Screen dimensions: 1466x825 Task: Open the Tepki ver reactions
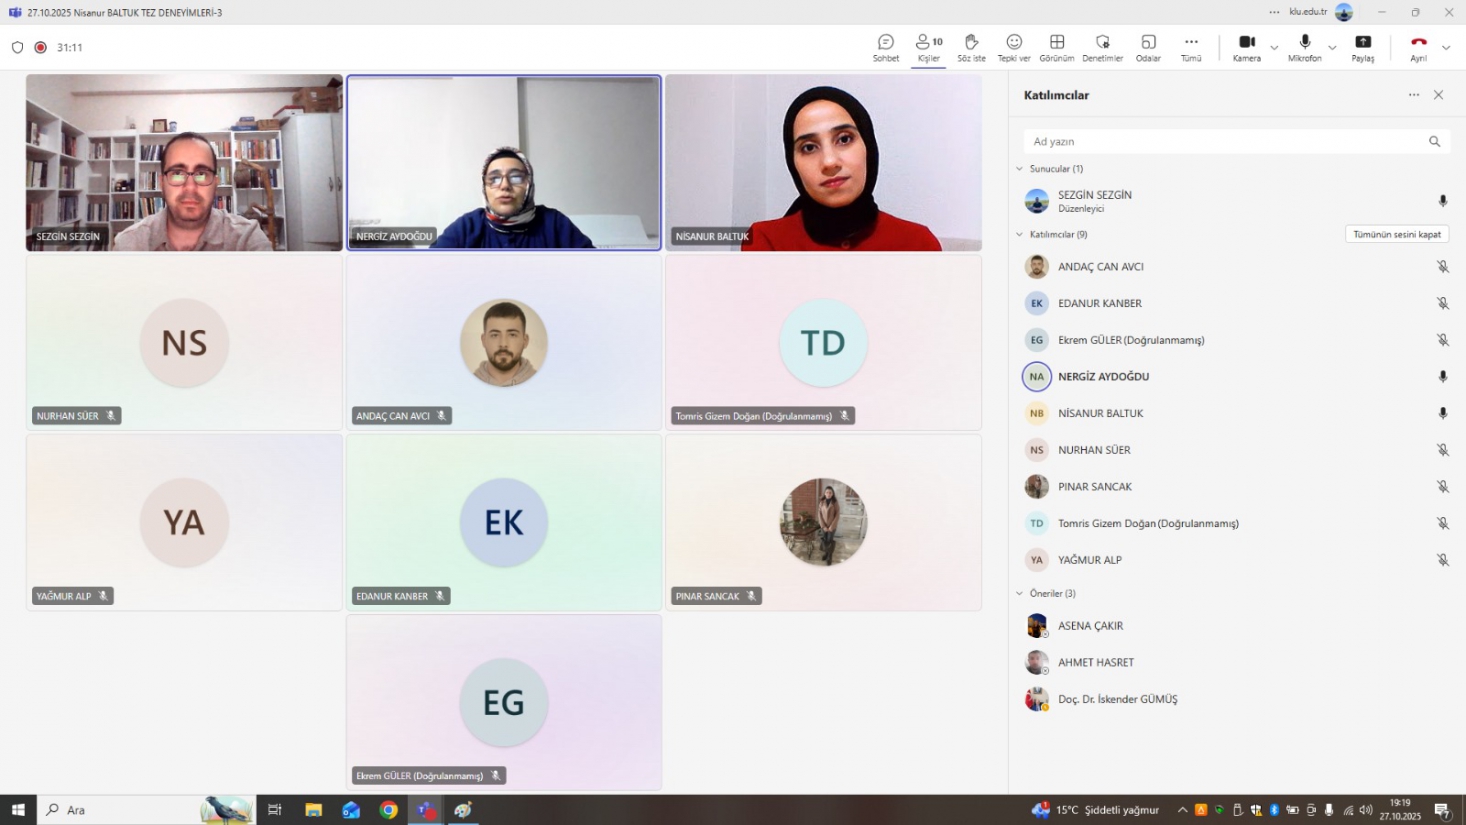(x=1013, y=47)
